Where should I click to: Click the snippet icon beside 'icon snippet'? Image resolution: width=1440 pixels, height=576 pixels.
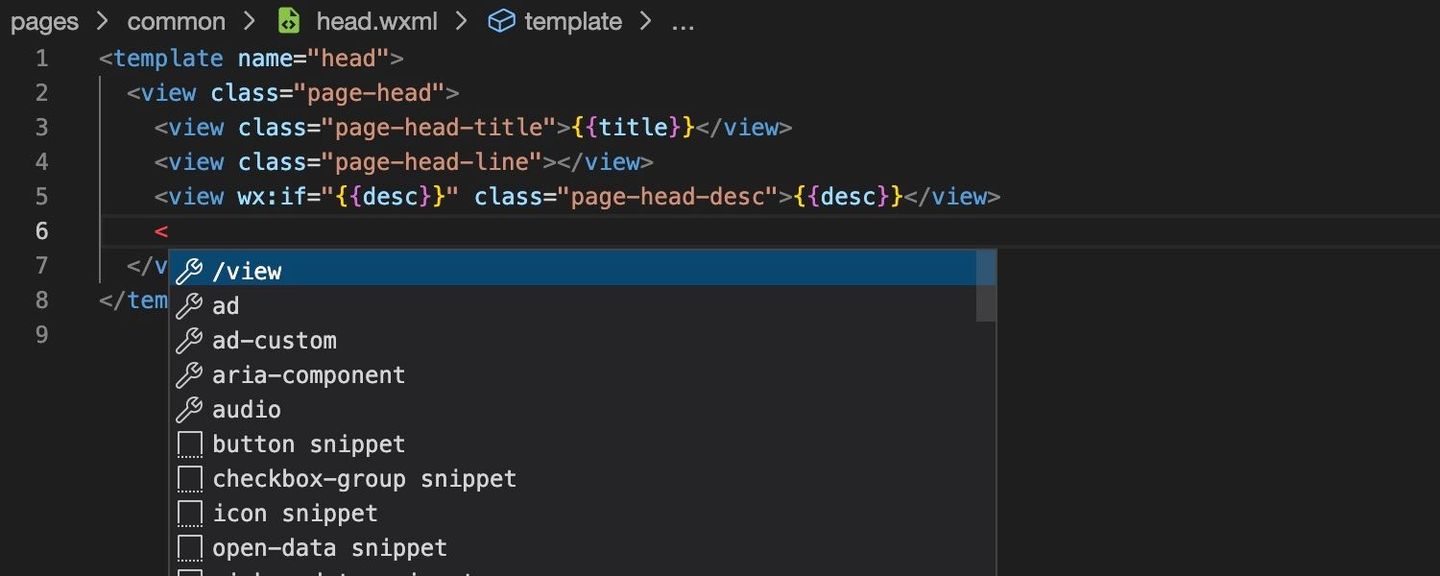(x=189, y=514)
